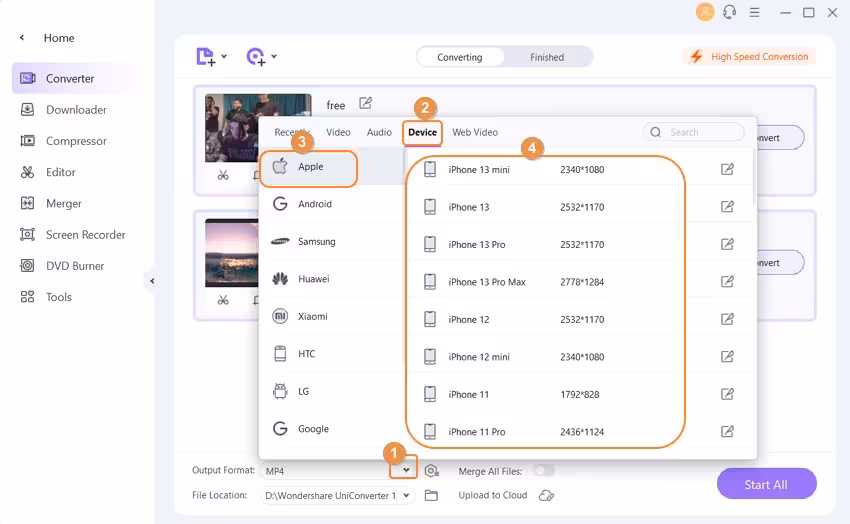Choose the iPhone 13 Pro preset
The width and height of the screenshot is (850, 524).
point(579,244)
